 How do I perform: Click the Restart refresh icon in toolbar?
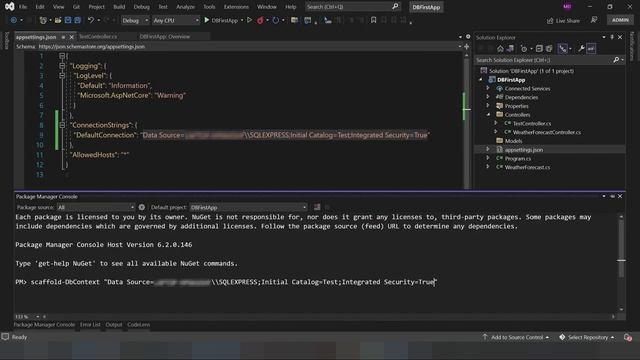(276, 20)
